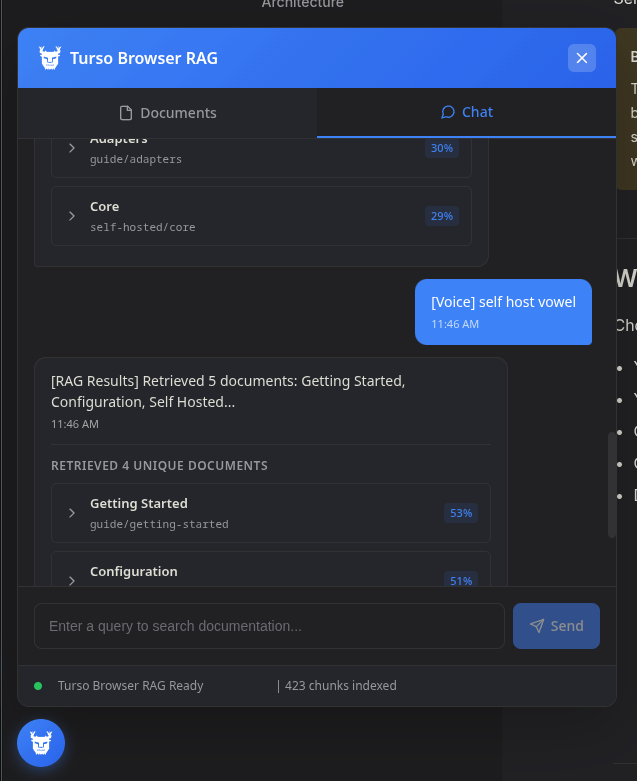This screenshot has width=637, height=781.
Task: Click the Core document title
Action: pos(104,207)
